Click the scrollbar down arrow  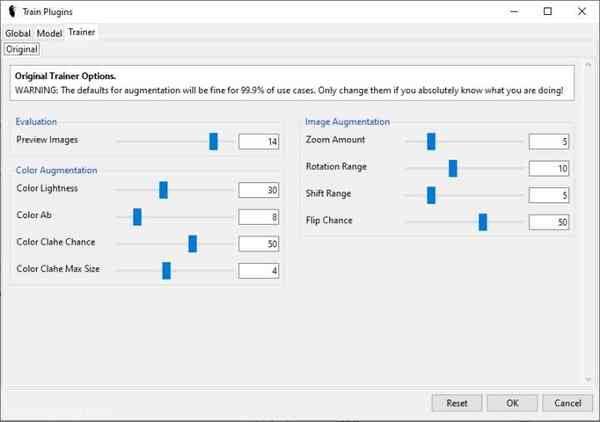(x=588, y=380)
